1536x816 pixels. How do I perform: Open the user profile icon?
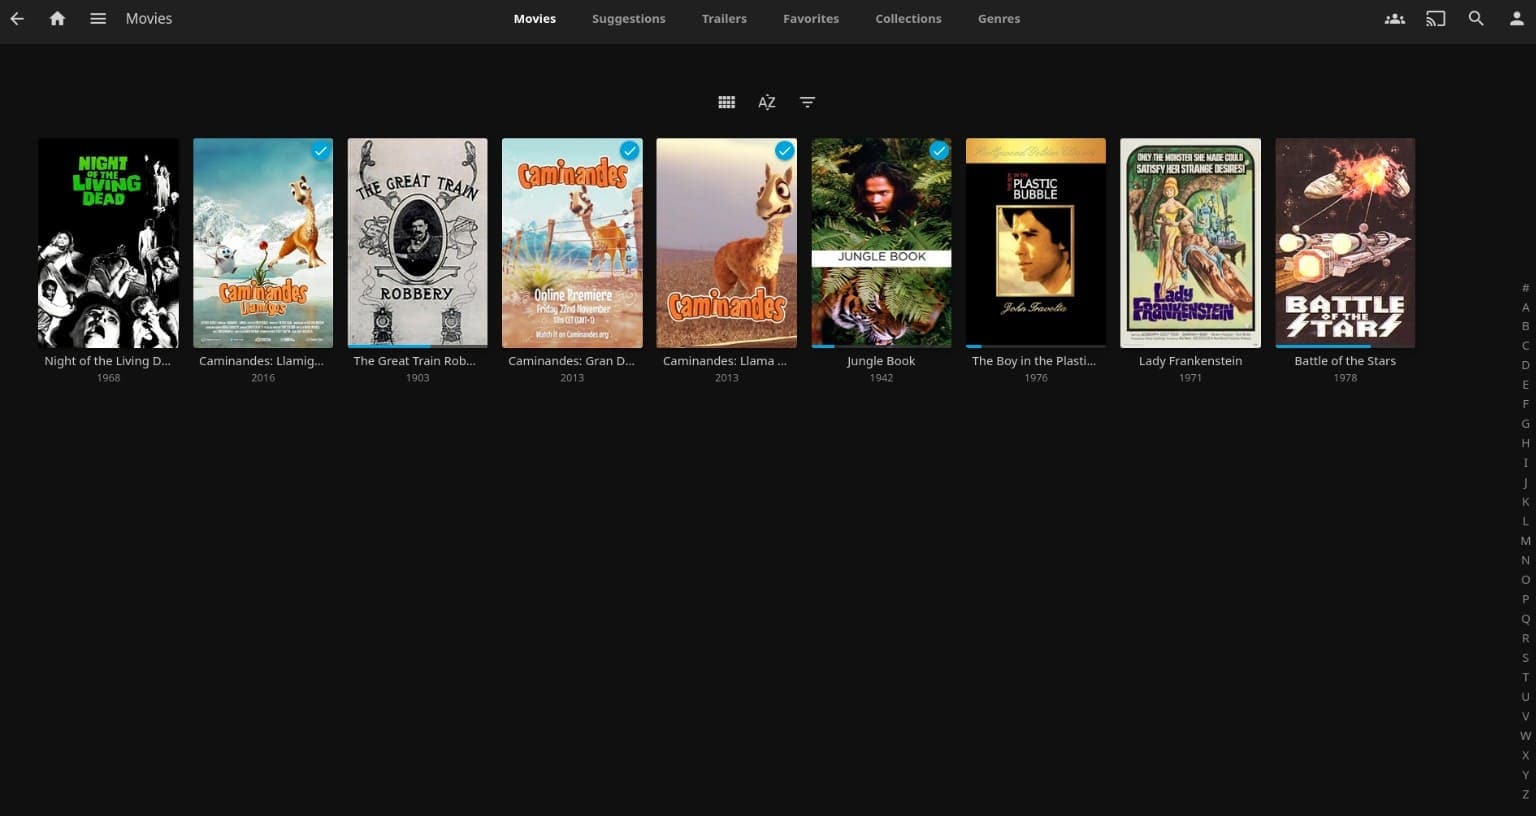pos(1516,18)
